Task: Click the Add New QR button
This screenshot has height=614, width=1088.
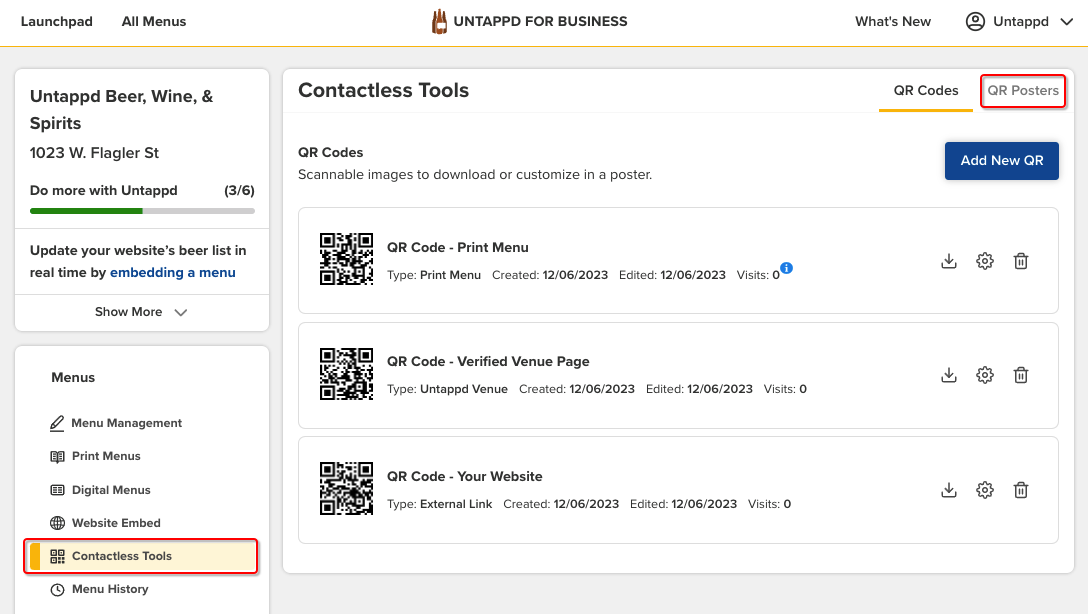Action: (1001, 160)
